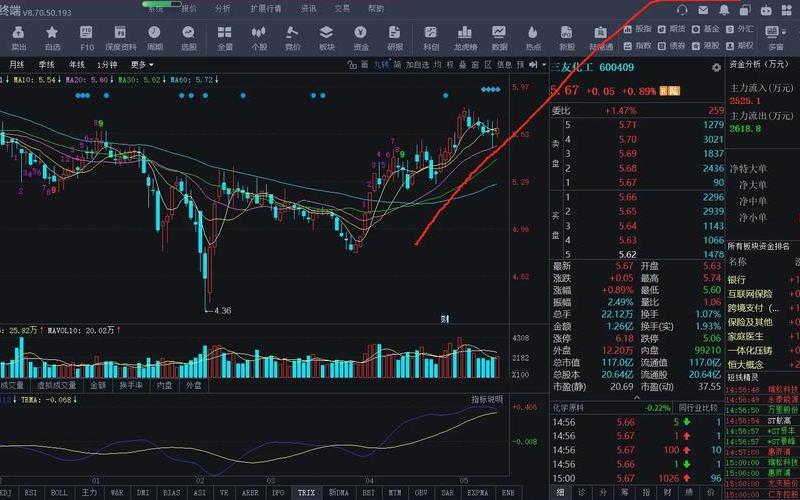Open customer service headset icon
This screenshot has width=800, height=500.
682,10
